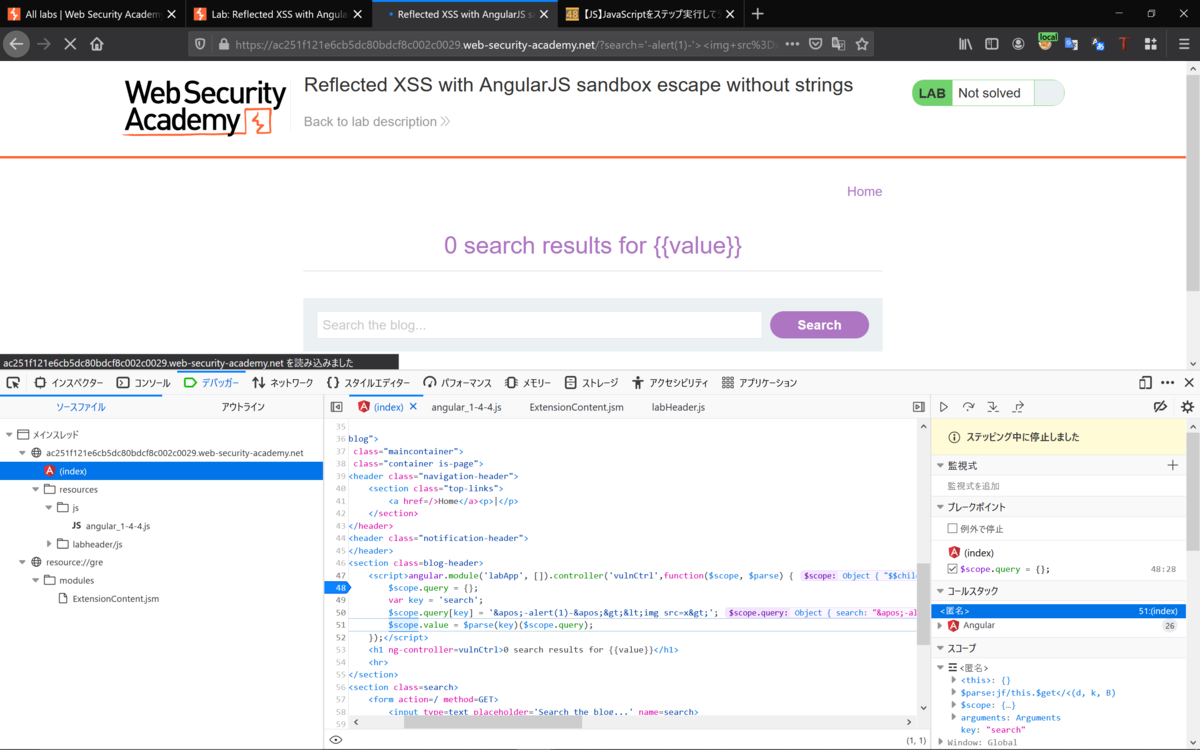Click the Google Translate extension icon
Image resolution: width=1200 pixels, height=750 pixels.
[1071, 44]
